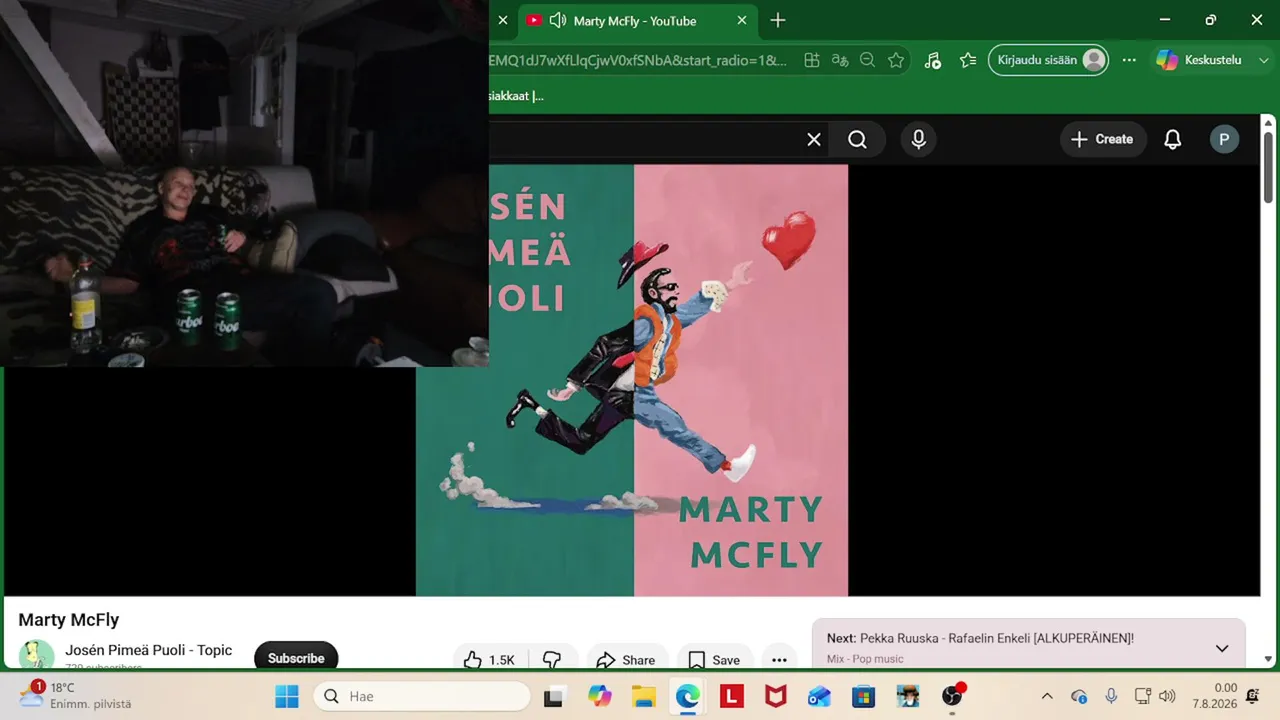This screenshot has width=1280, height=720.
Task: Open OBS Studio from the taskbar
Action: pos(952,696)
